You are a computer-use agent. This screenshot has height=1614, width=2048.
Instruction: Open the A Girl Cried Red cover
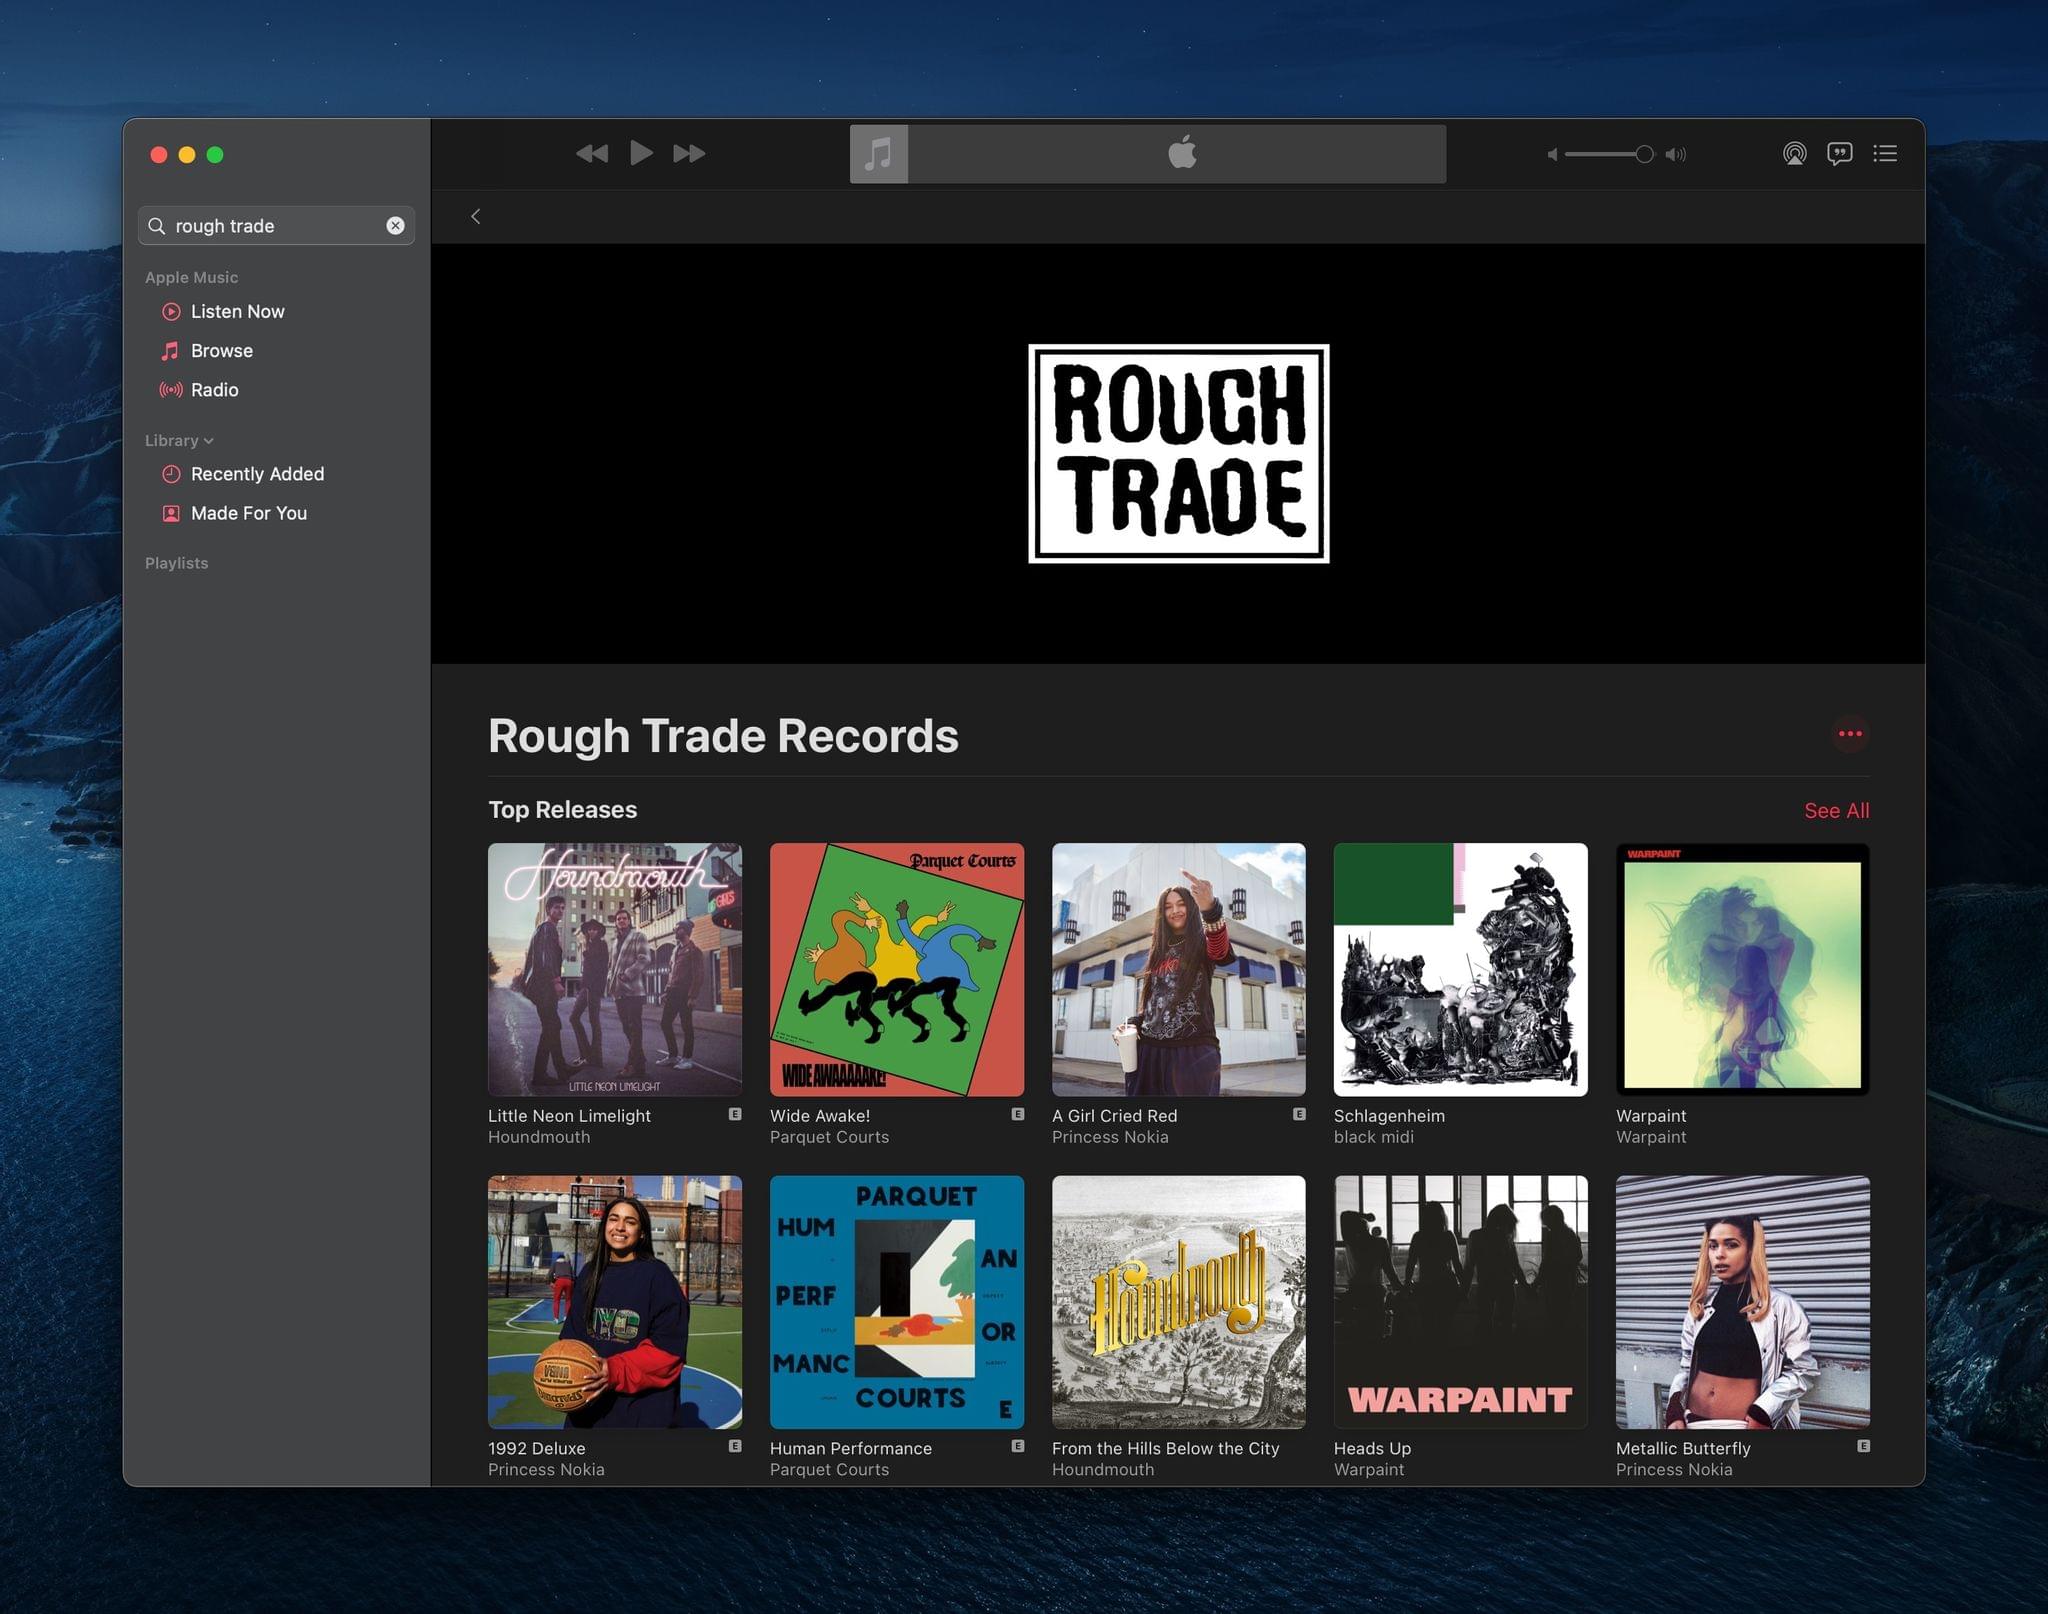[x=1178, y=969]
